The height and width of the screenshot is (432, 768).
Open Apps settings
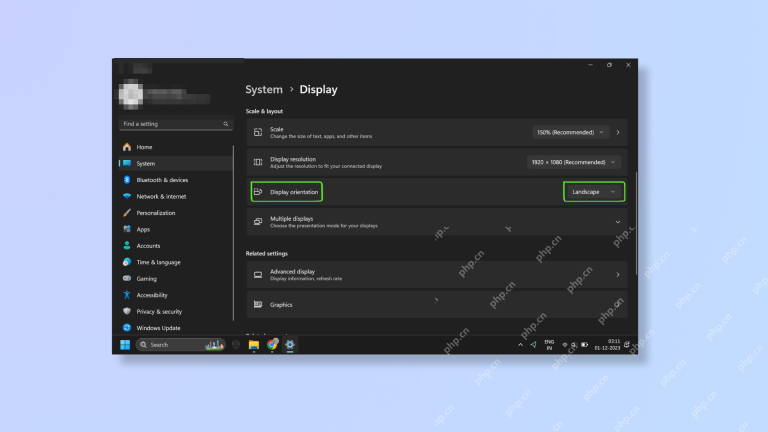(175, 229)
